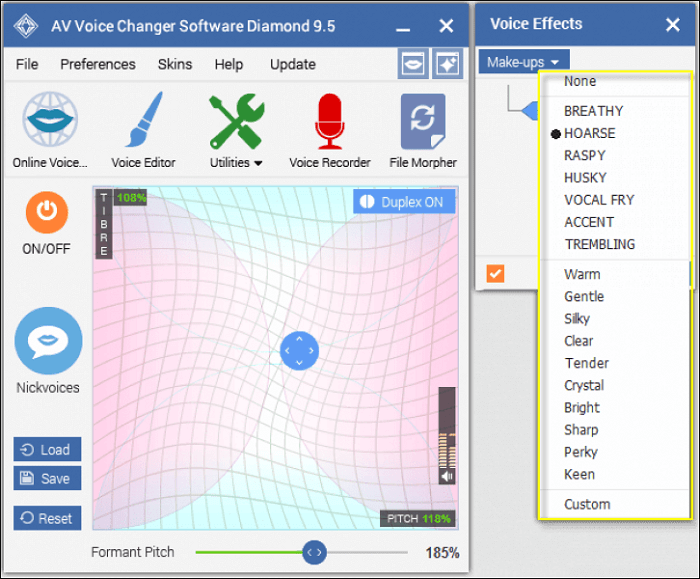This screenshot has height=579, width=700.
Task: Click the Nickvoices speech bubble icon
Action: point(48,341)
